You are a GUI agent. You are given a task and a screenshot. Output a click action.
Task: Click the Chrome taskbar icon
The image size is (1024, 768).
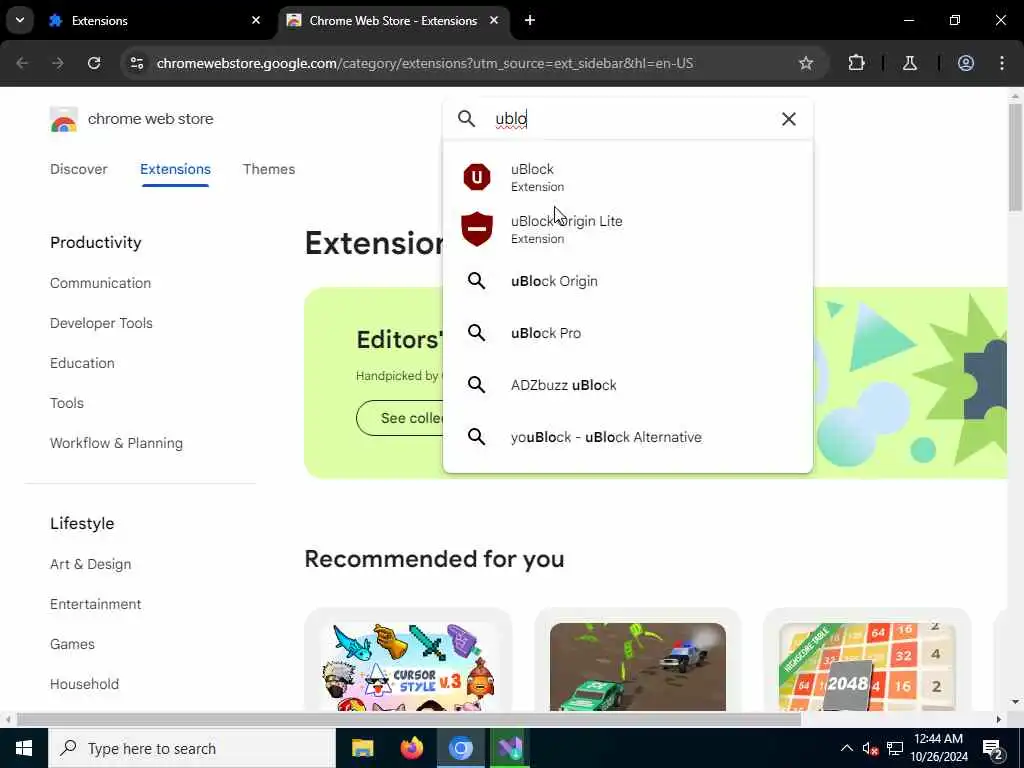click(460, 748)
